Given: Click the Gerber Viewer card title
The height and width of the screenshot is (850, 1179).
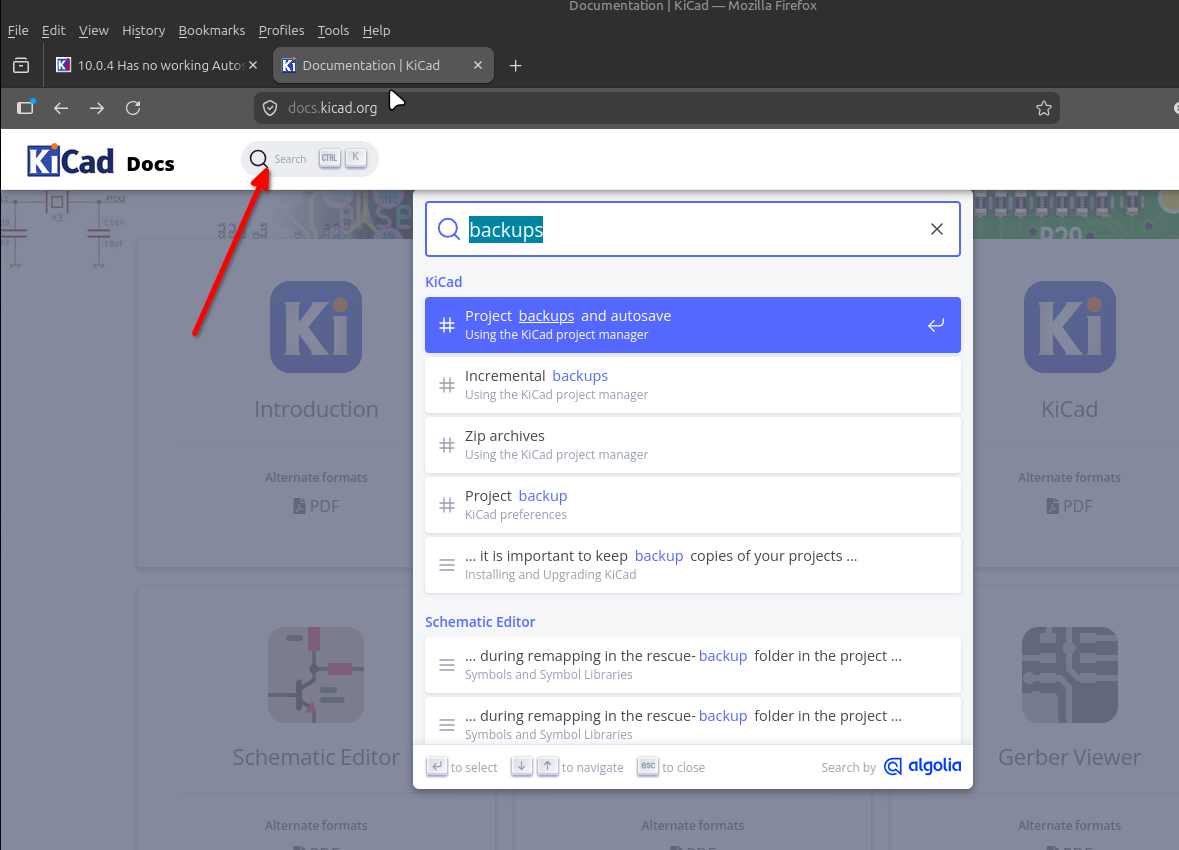Looking at the screenshot, I should coord(1069,757).
